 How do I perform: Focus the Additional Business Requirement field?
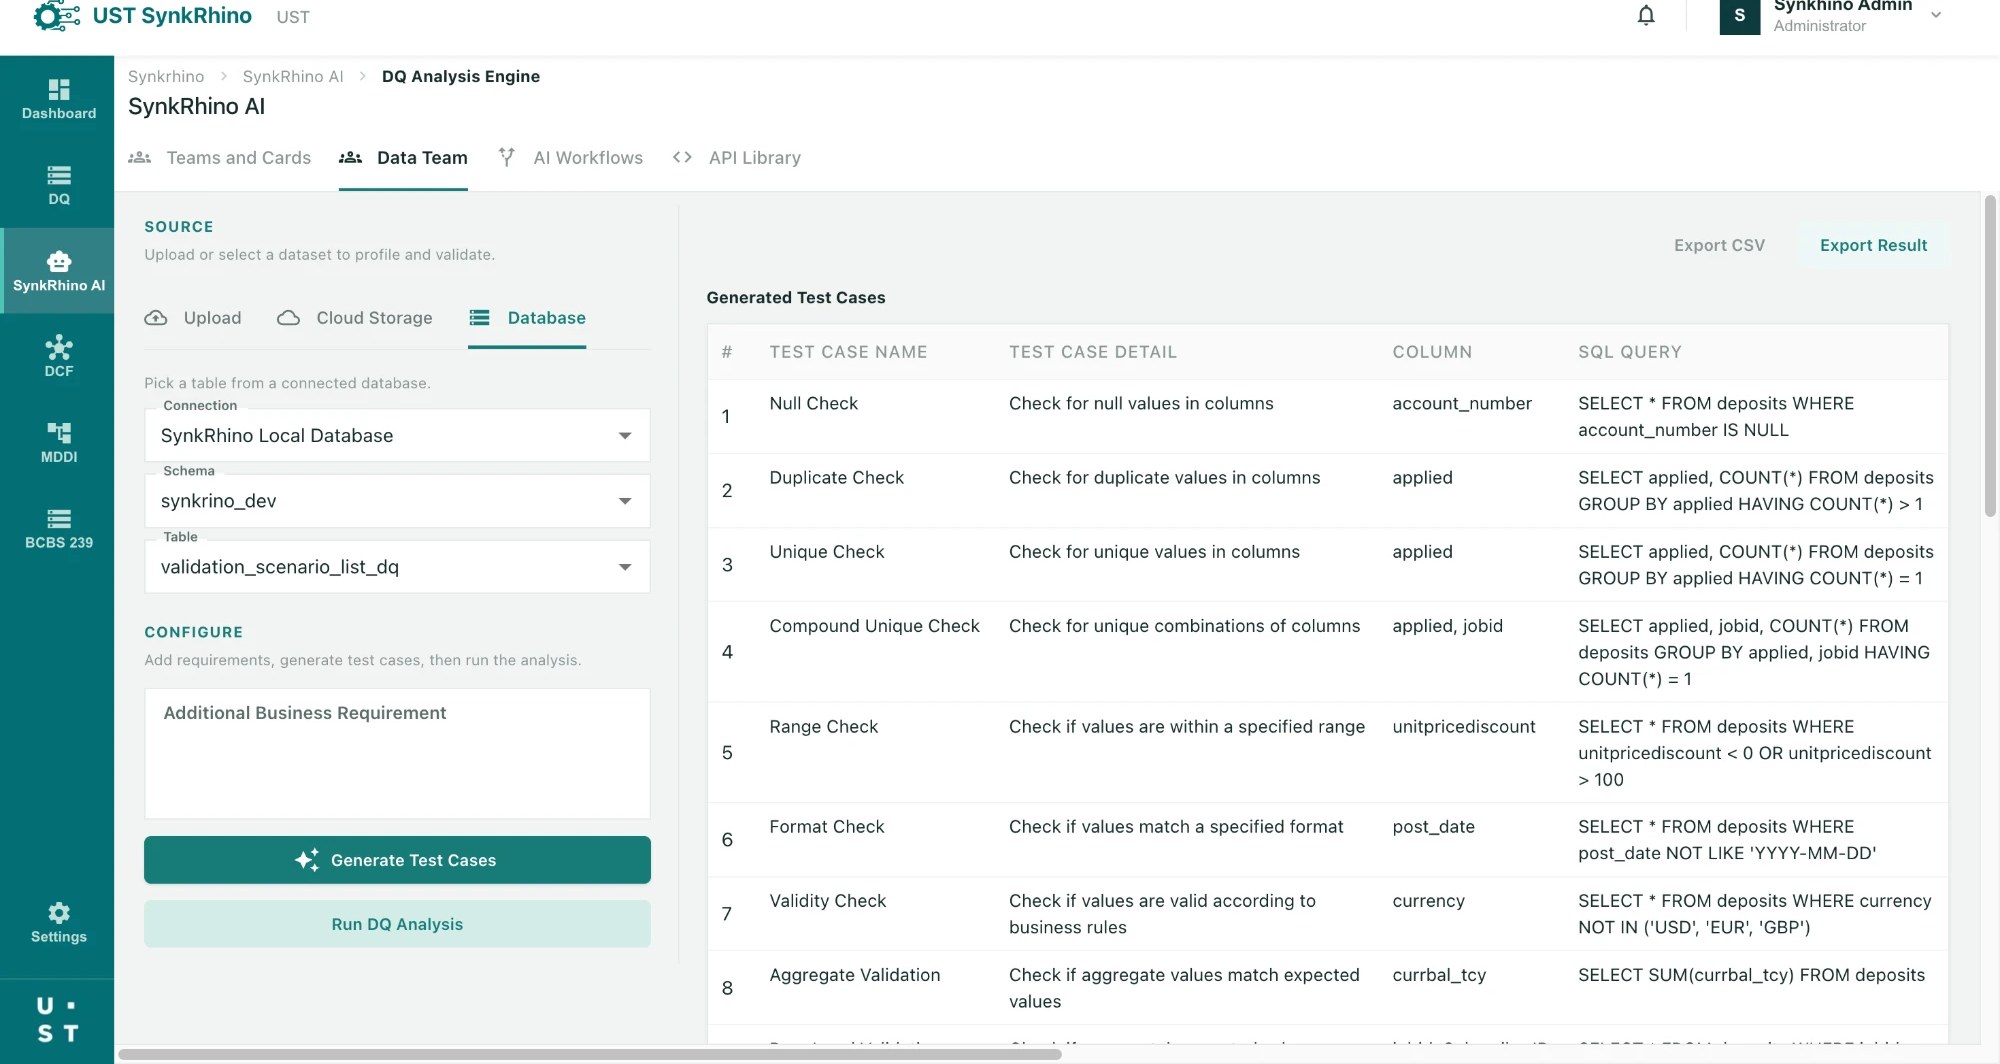click(x=397, y=753)
